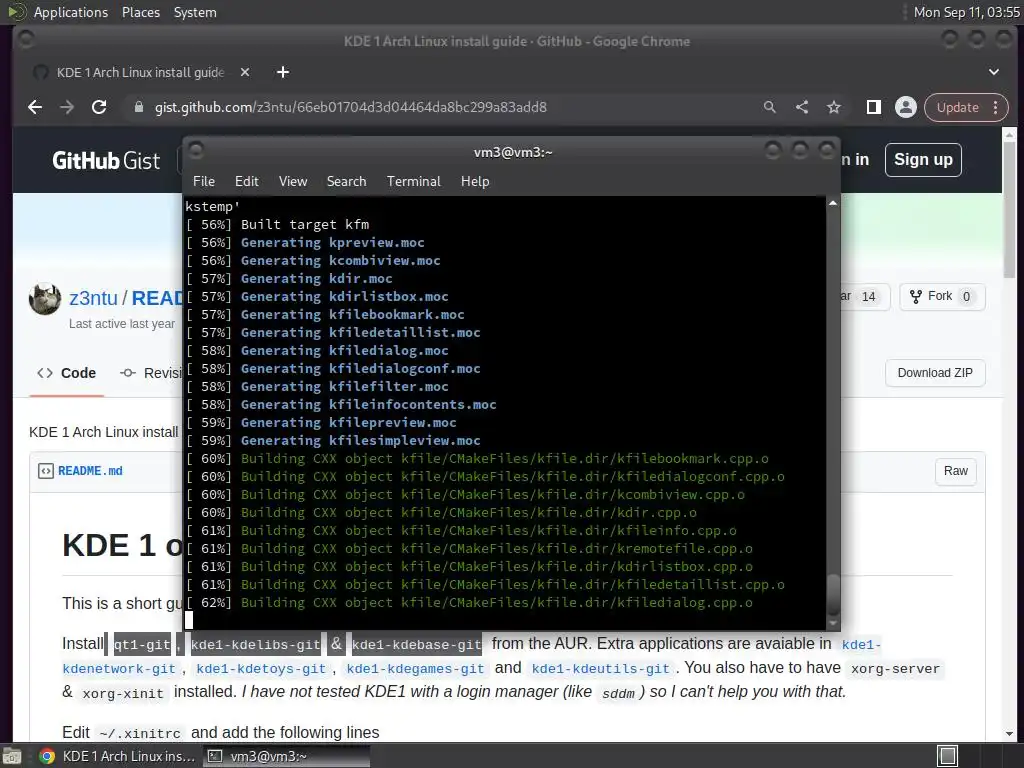Click the GitHub Gist logo
The width and height of the screenshot is (1024, 768).
point(106,161)
